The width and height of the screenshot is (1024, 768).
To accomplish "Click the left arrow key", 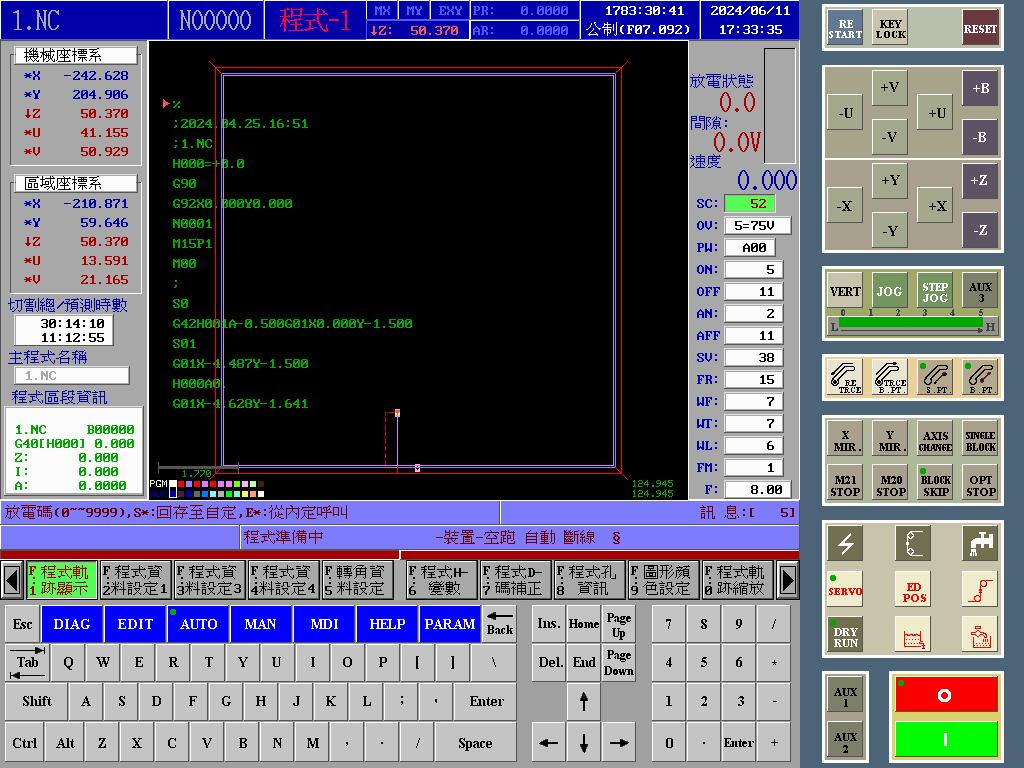I will pyautogui.click(x=549, y=743).
